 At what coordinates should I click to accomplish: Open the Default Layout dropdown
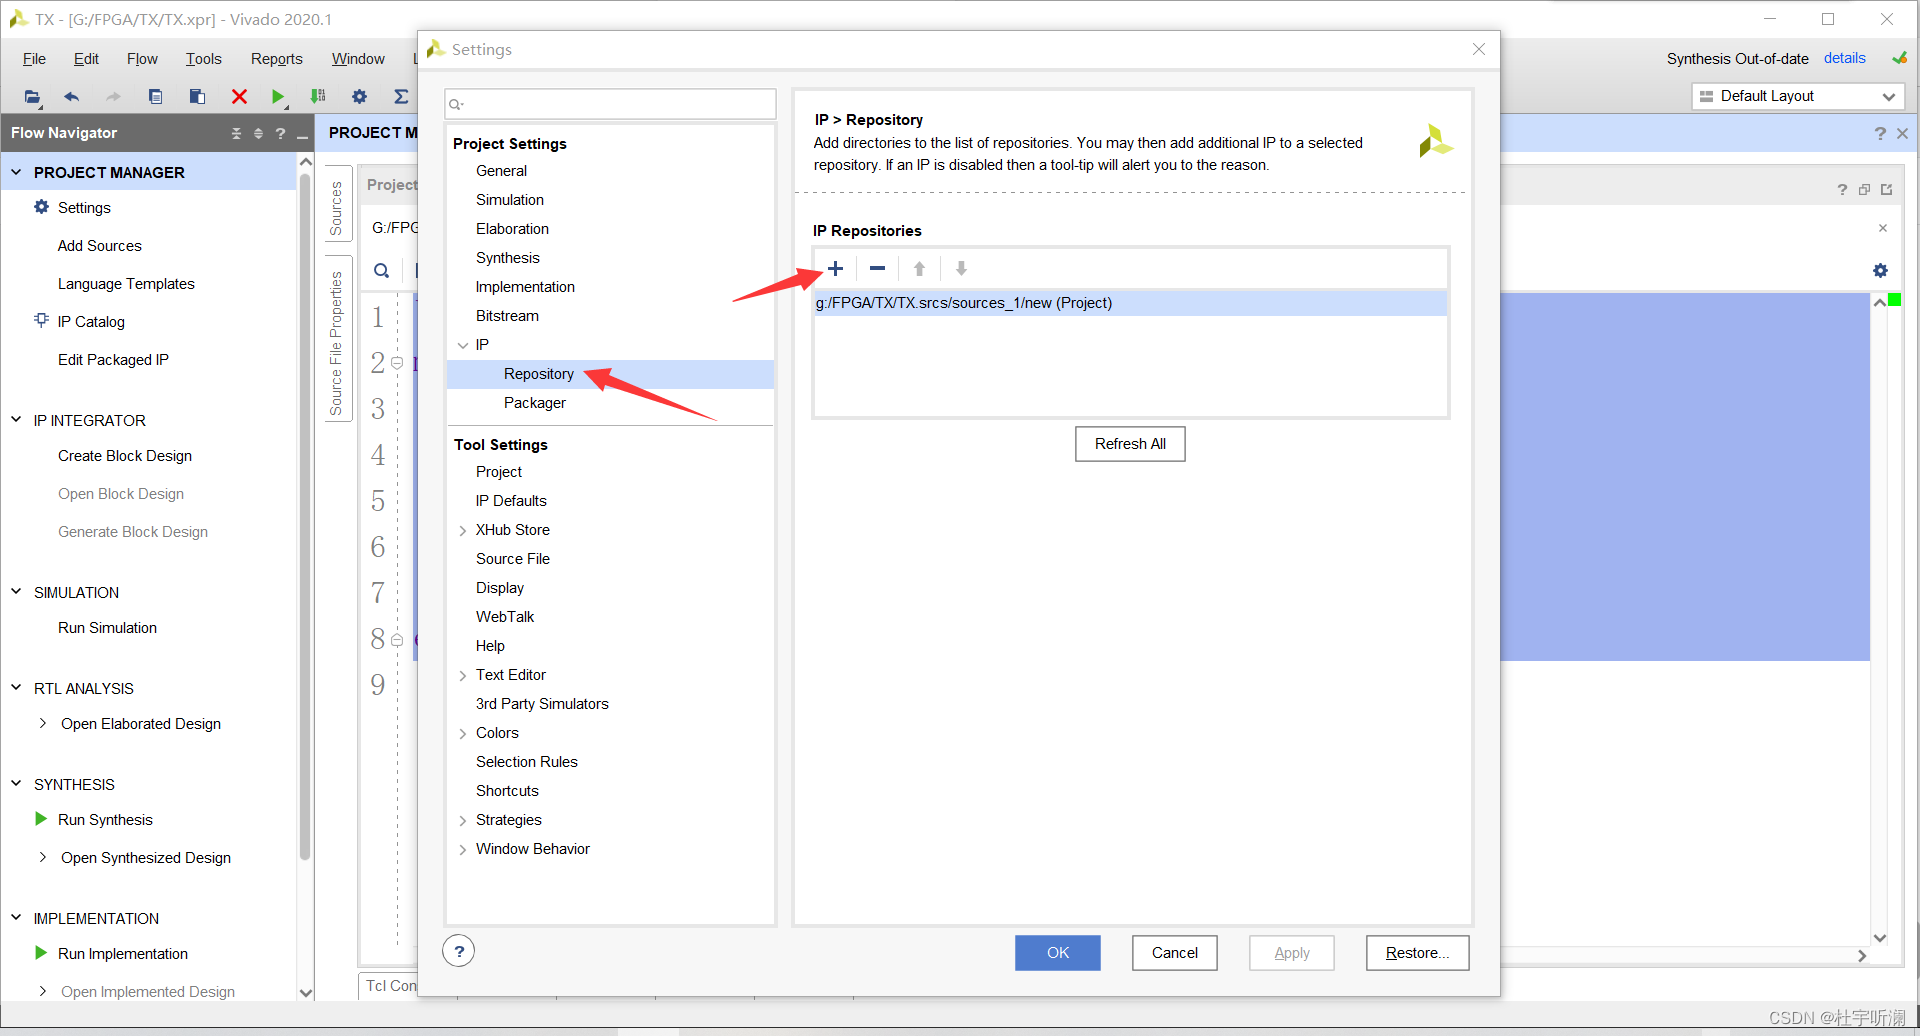(x=1798, y=96)
